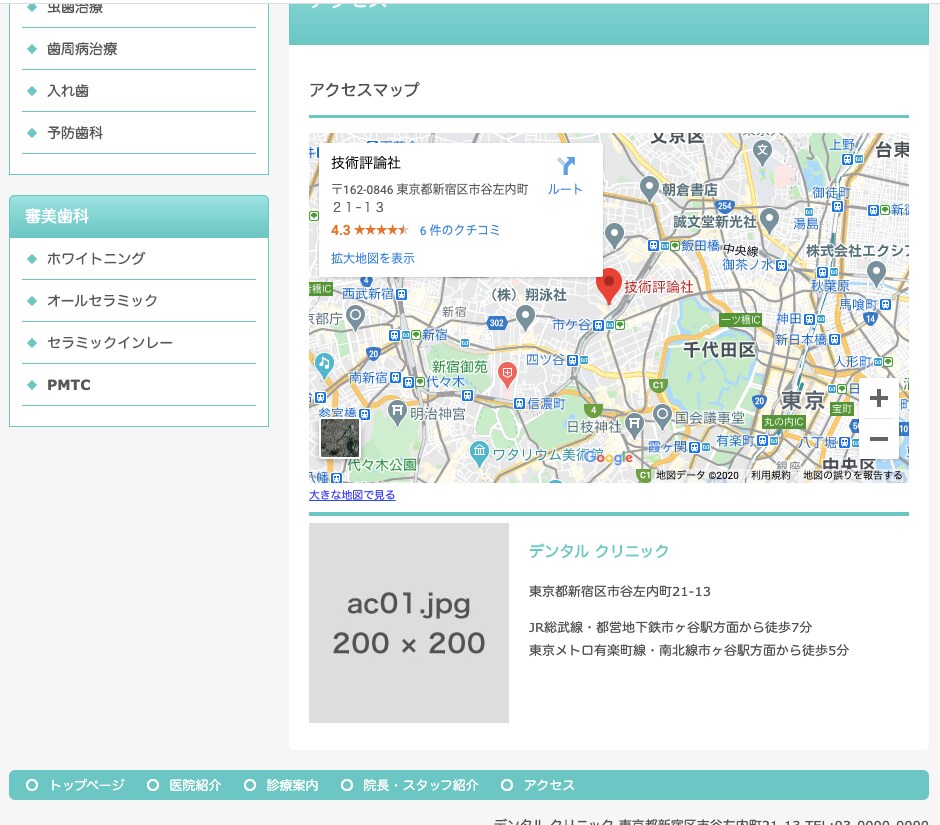Viewport: 940px width, 825px height.
Task: Click the music note marker on map
Action: coord(324,366)
